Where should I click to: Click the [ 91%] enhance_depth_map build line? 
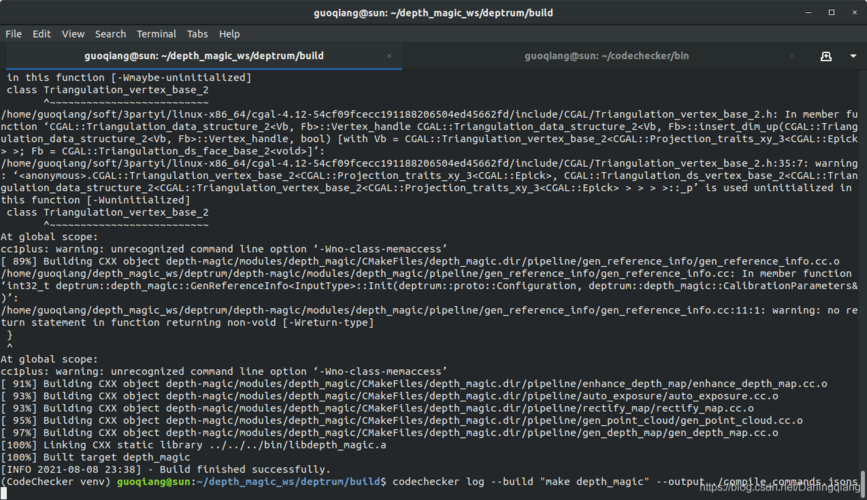[414, 384]
